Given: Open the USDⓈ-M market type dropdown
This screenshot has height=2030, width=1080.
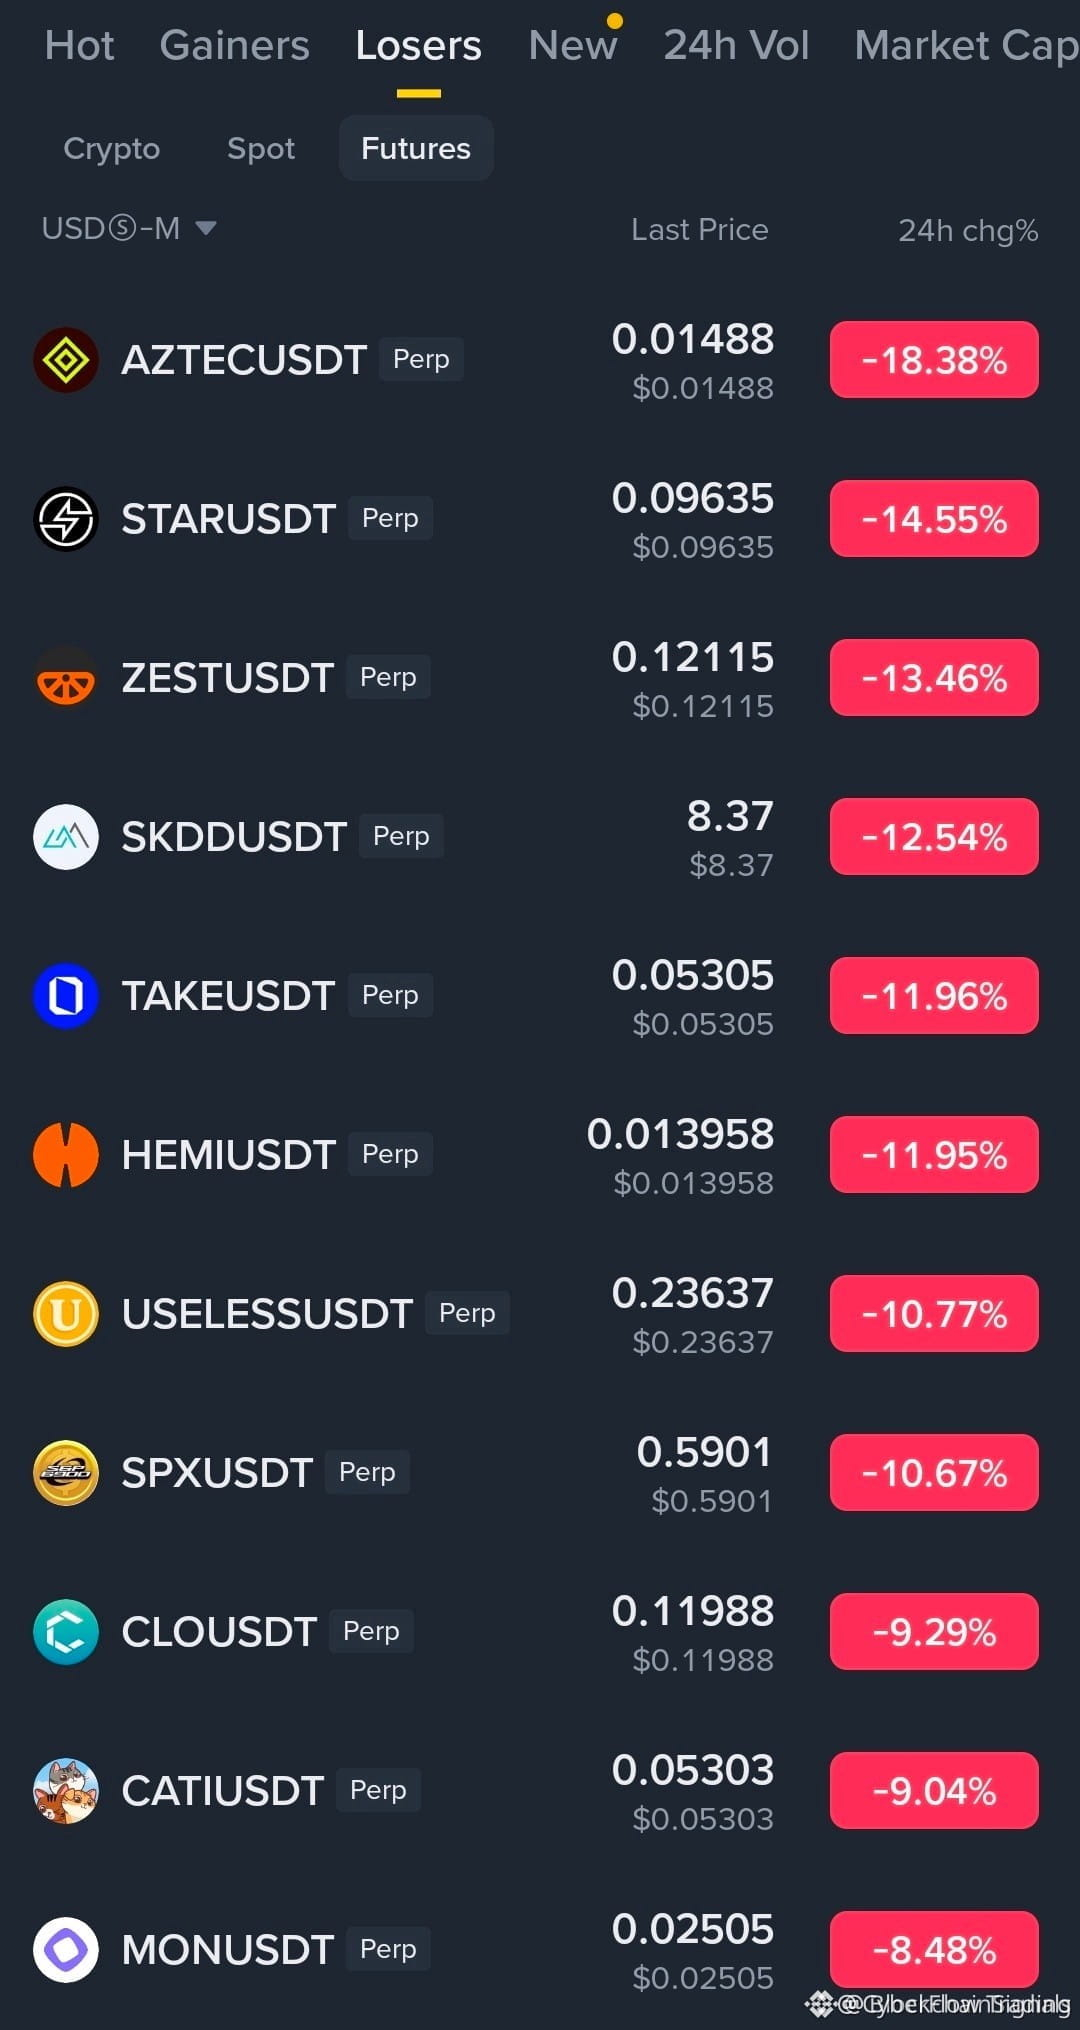Looking at the screenshot, I should pos(129,229).
